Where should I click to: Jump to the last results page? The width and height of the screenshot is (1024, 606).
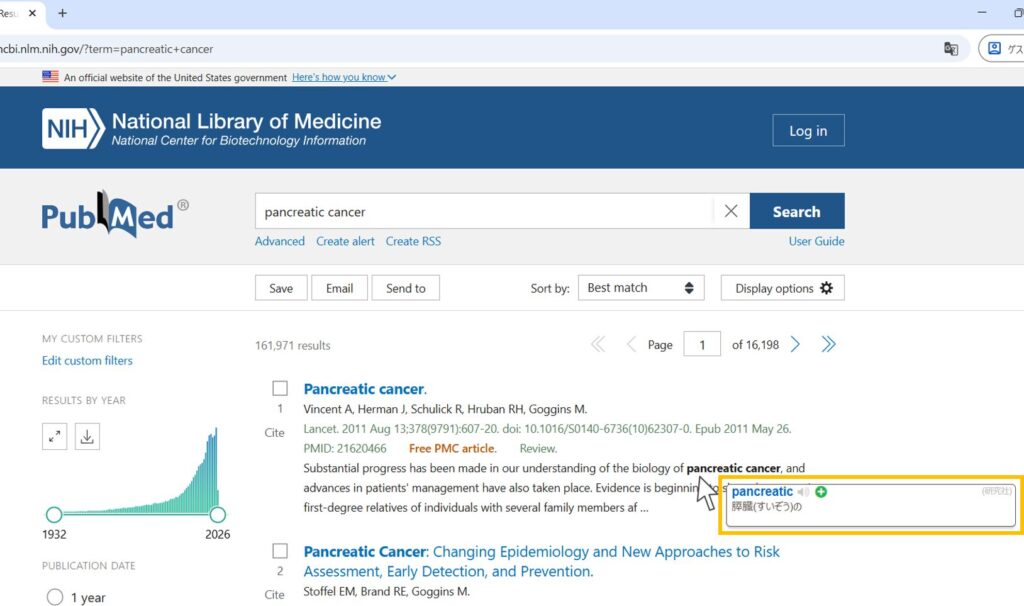[x=828, y=345]
